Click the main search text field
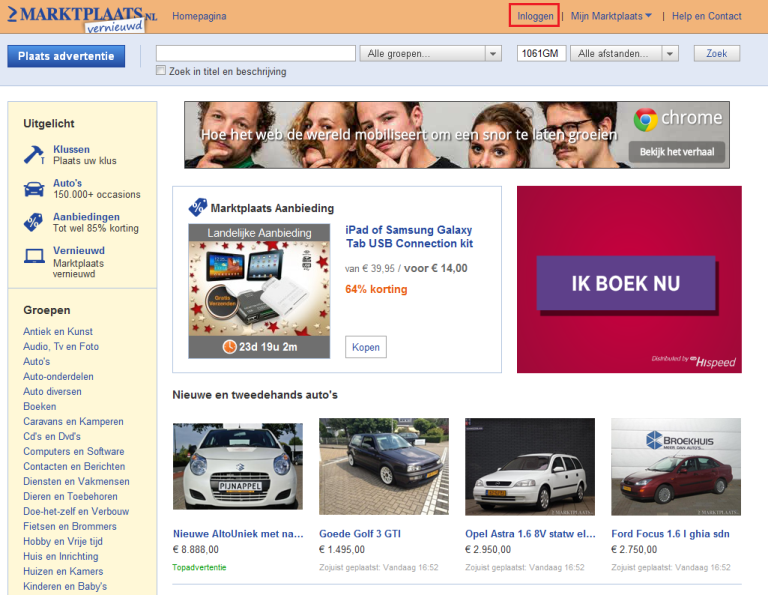This screenshot has width=768, height=595. (256, 53)
